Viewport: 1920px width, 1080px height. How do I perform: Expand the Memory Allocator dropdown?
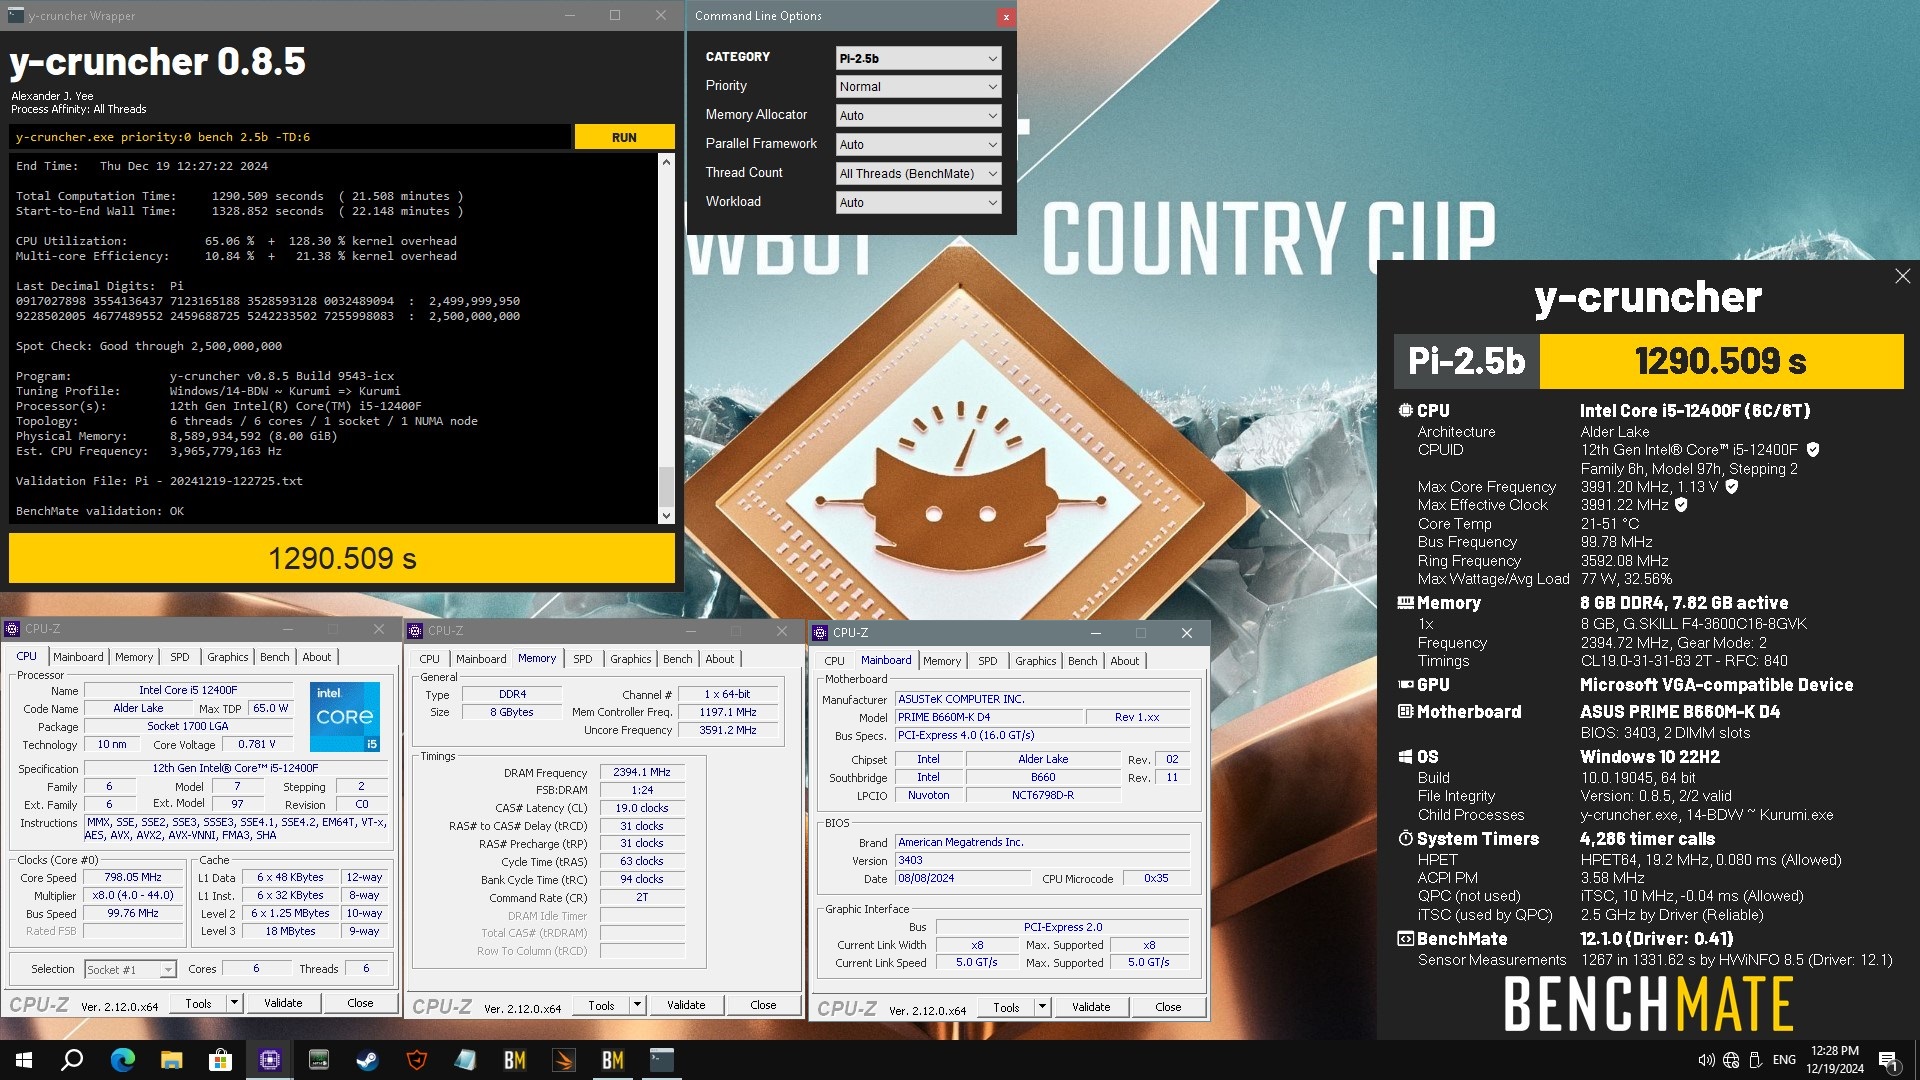tap(918, 116)
